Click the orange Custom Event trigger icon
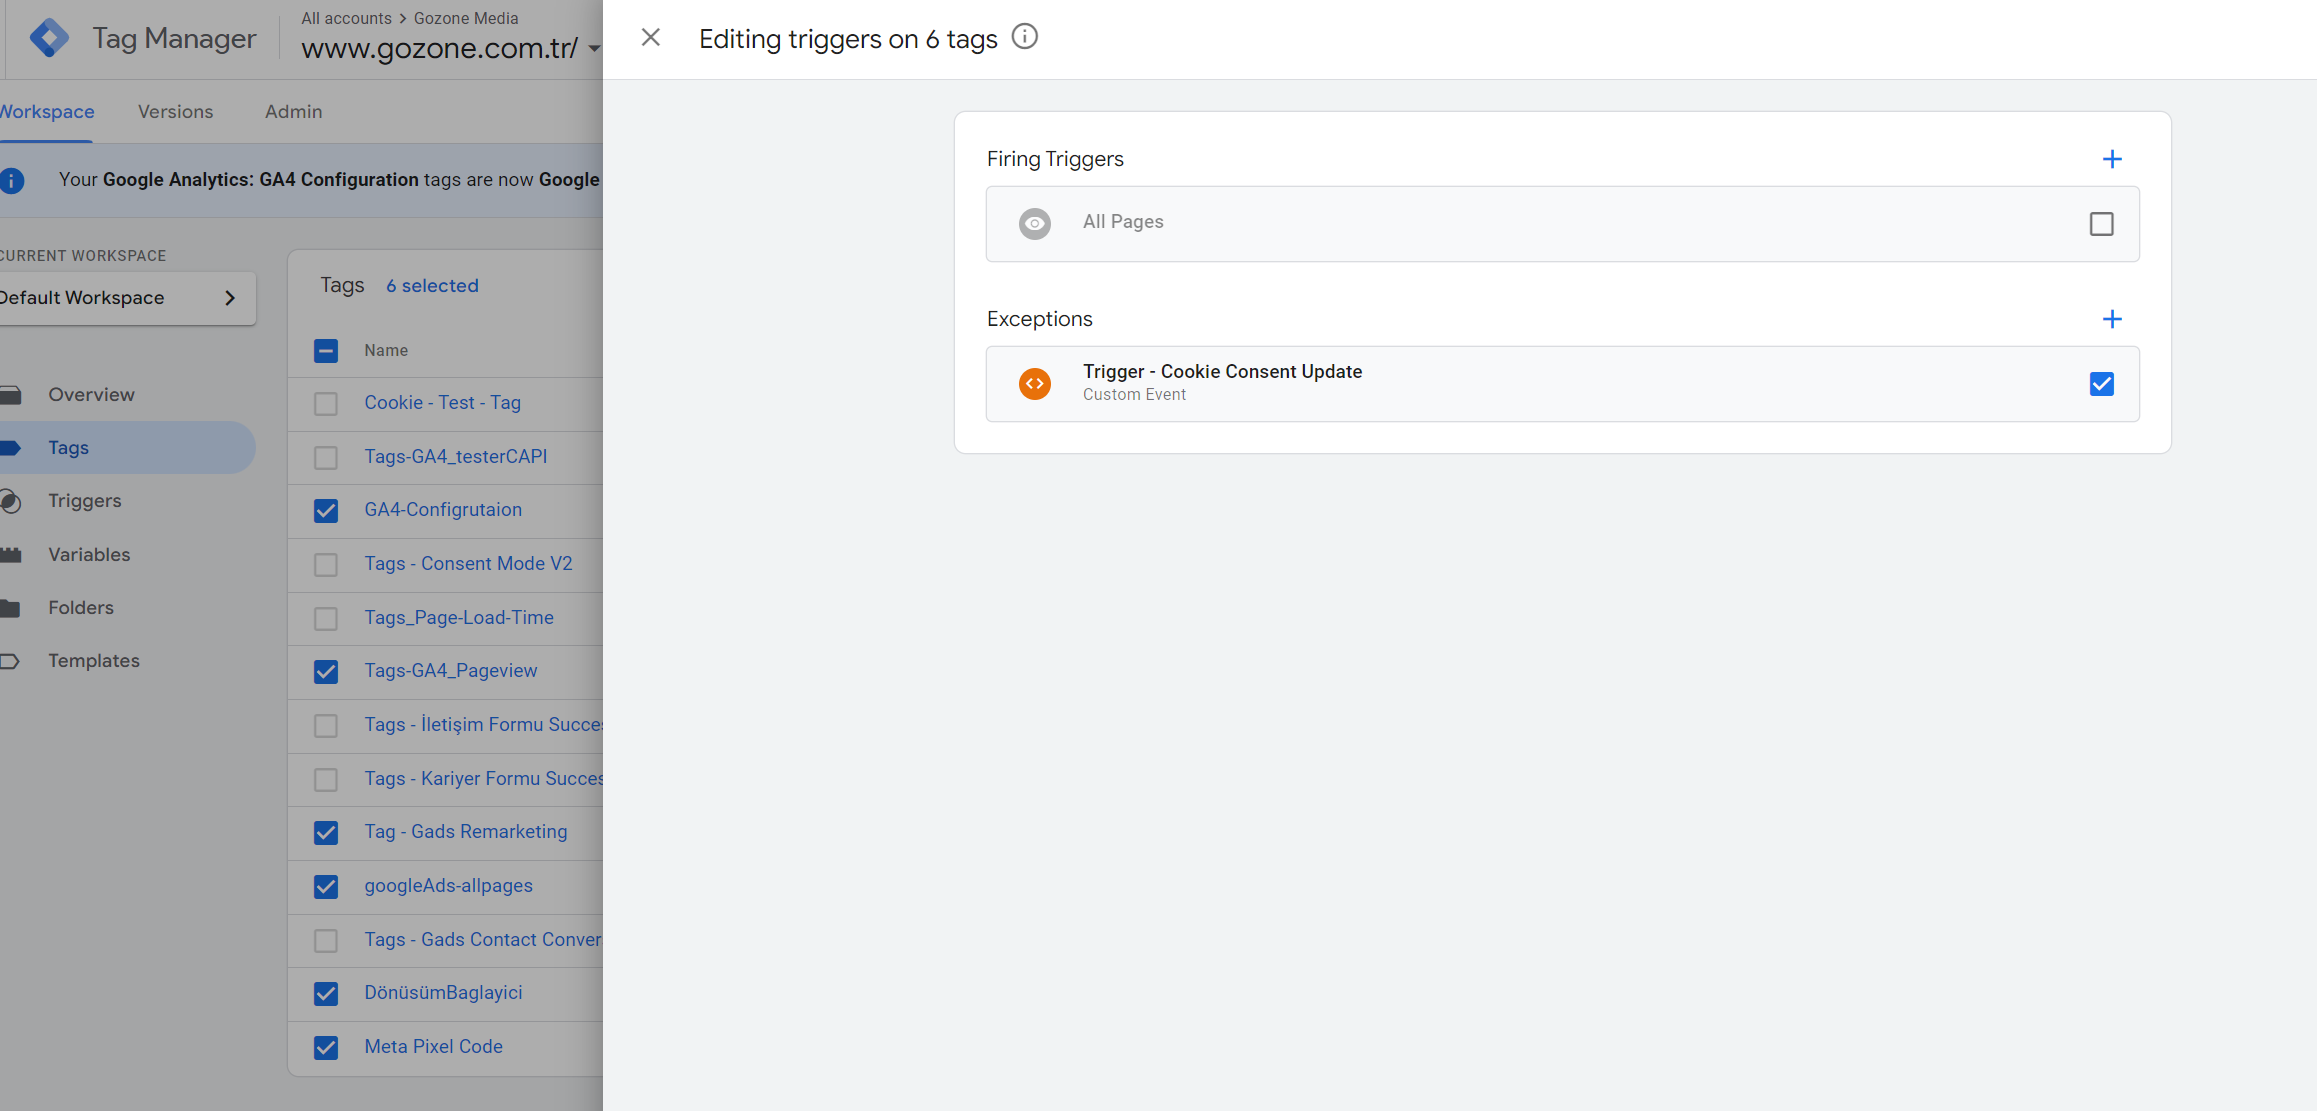2317x1111 pixels. [1035, 384]
